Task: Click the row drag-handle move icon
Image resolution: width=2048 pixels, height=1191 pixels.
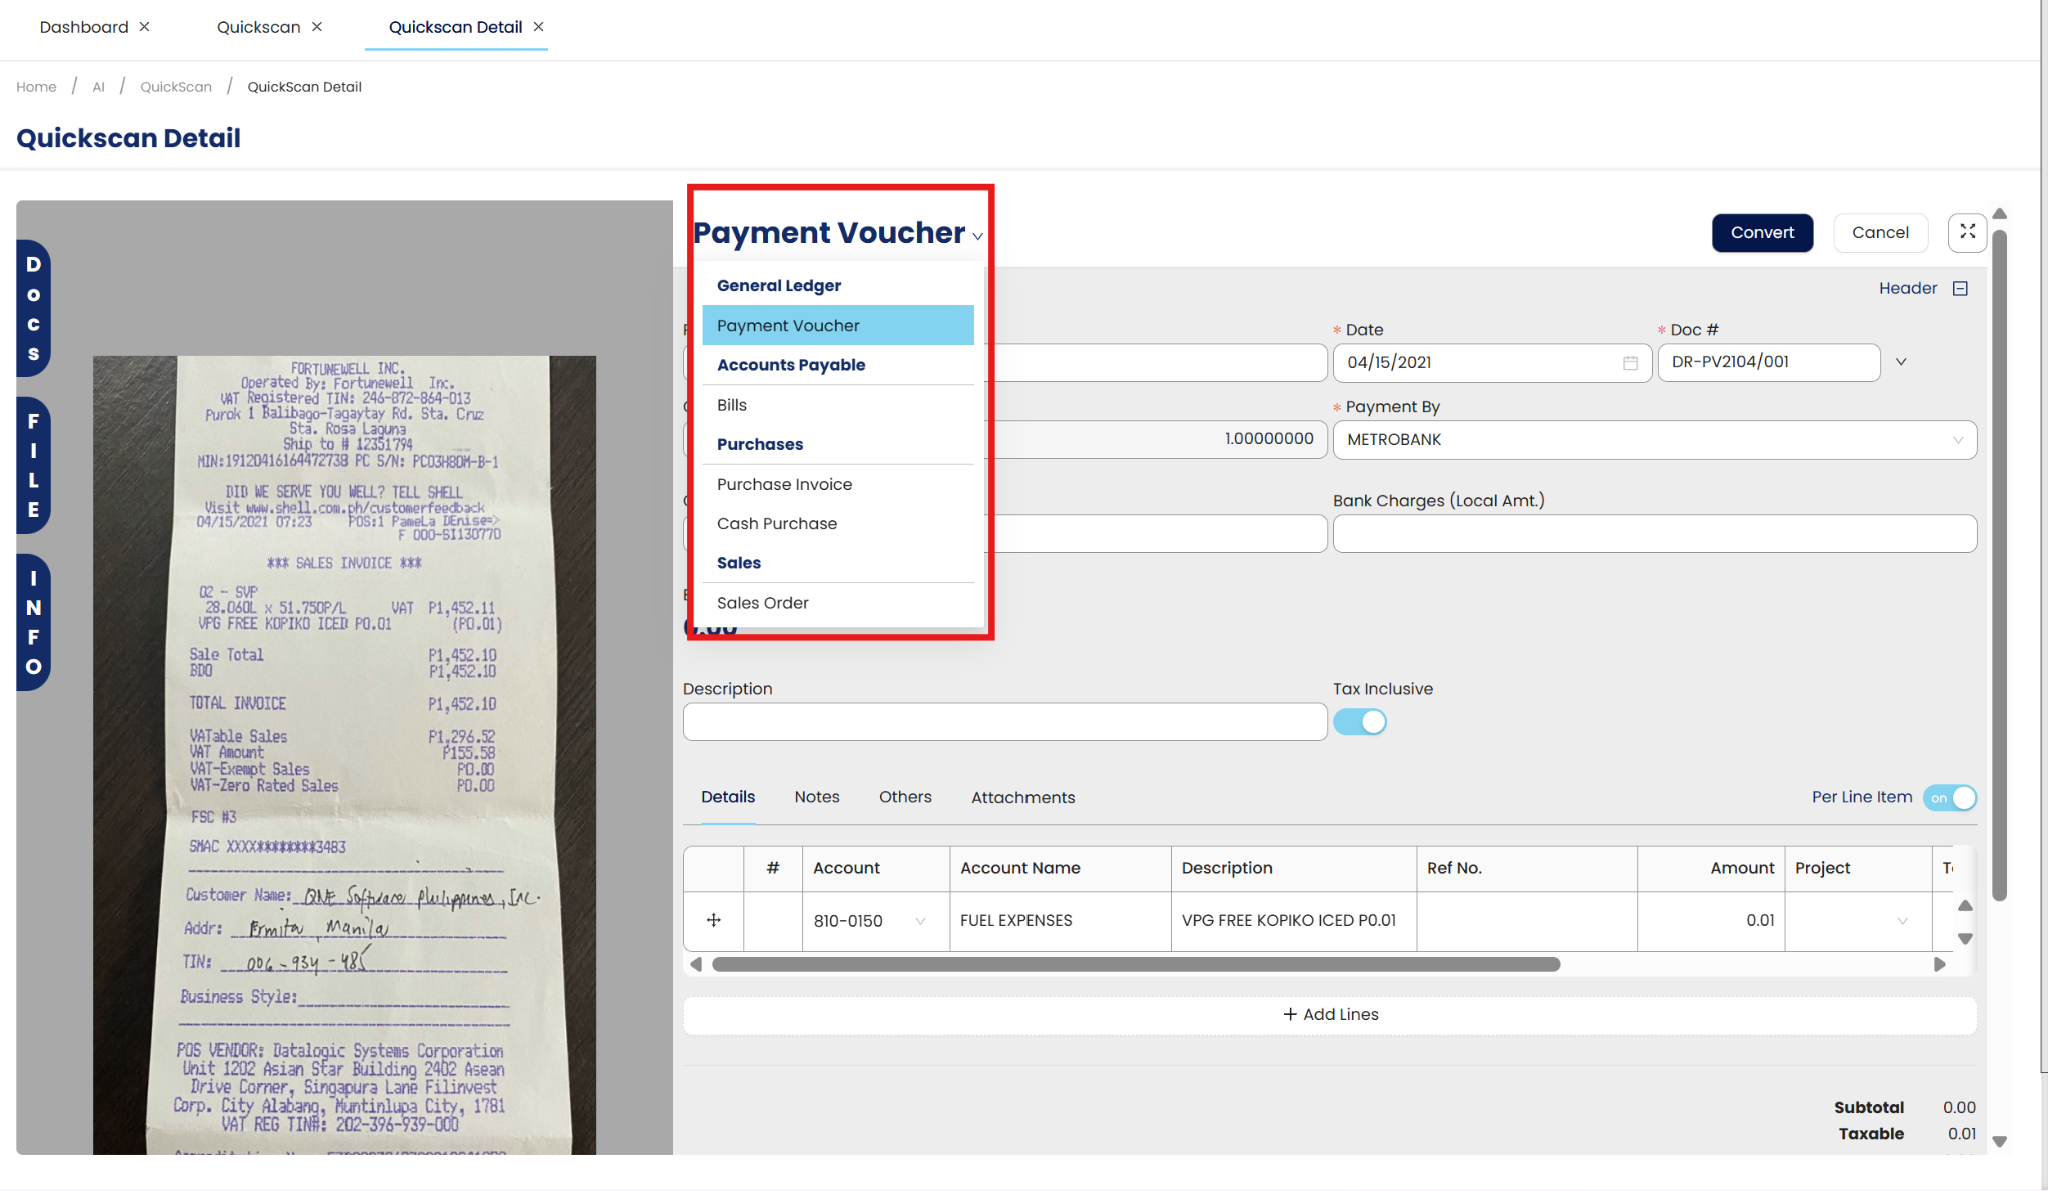Action: [x=714, y=920]
